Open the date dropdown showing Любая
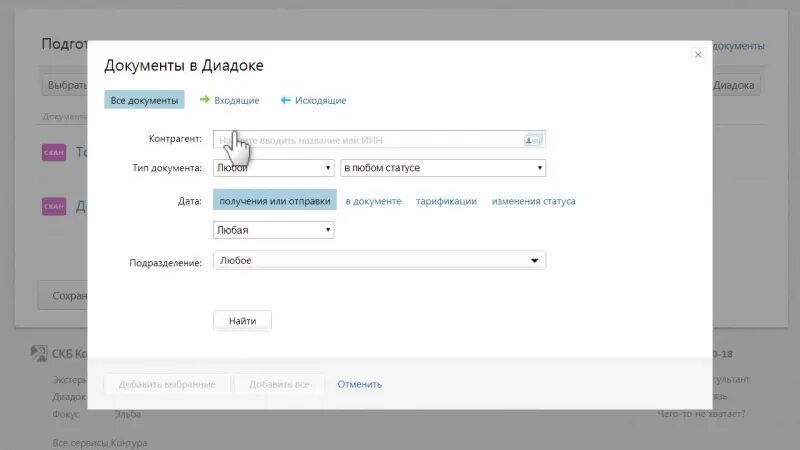800x450 pixels. pos(273,230)
